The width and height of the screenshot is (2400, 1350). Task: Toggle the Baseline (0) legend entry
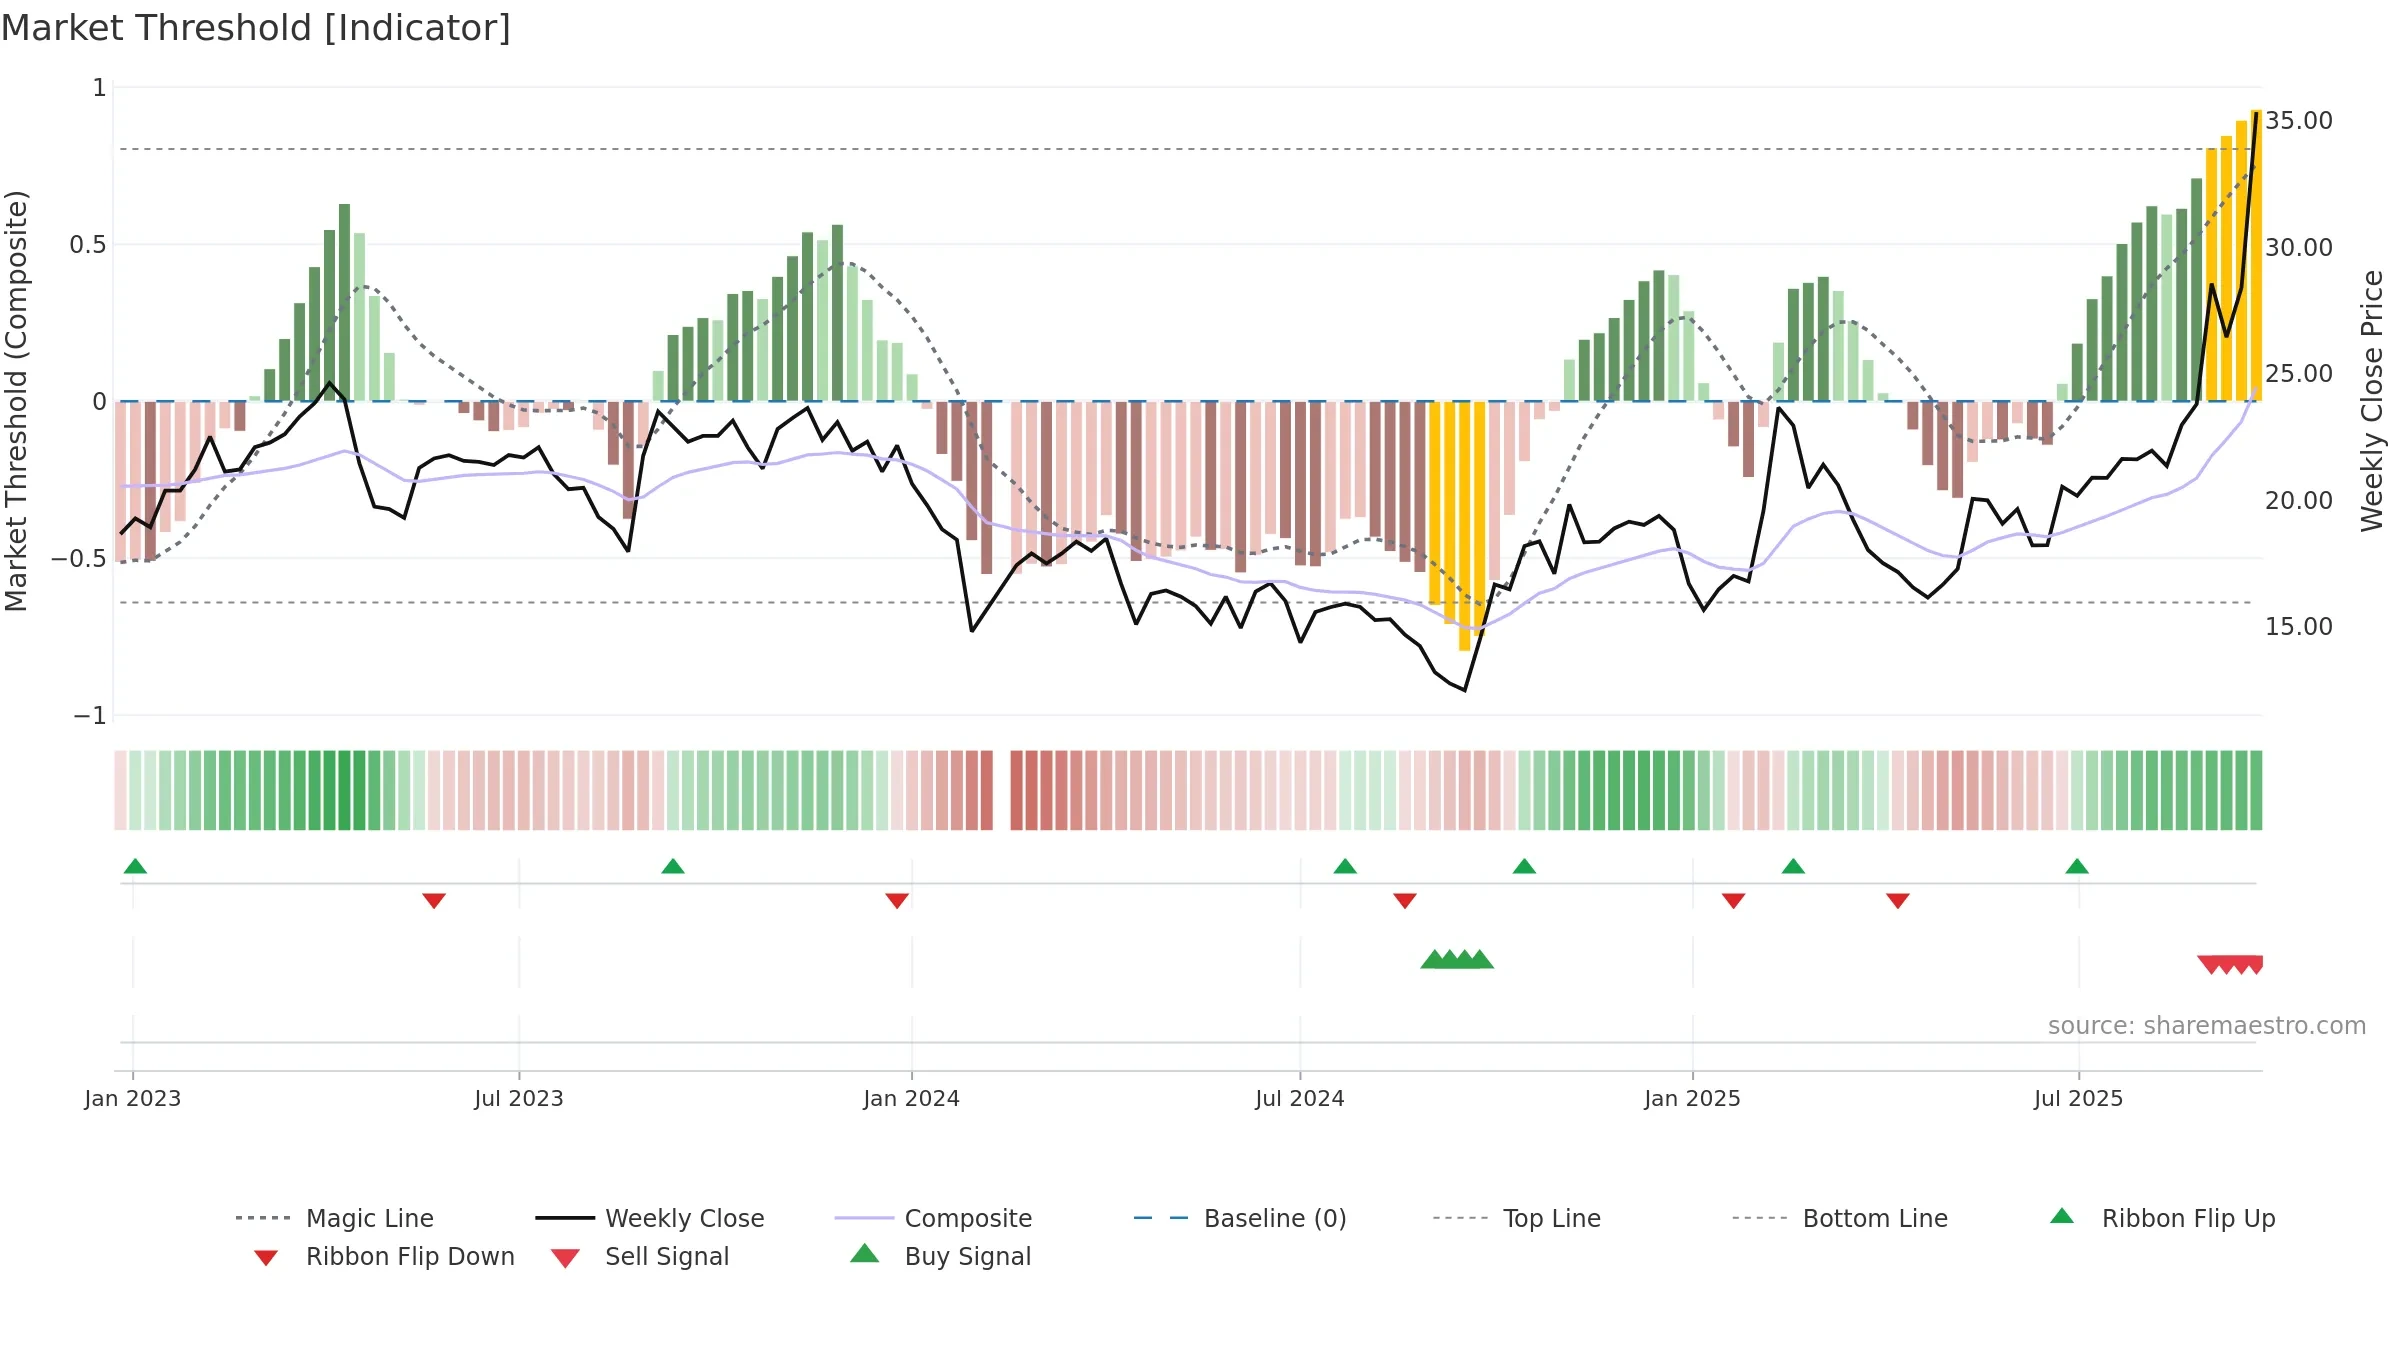click(x=1240, y=1218)
